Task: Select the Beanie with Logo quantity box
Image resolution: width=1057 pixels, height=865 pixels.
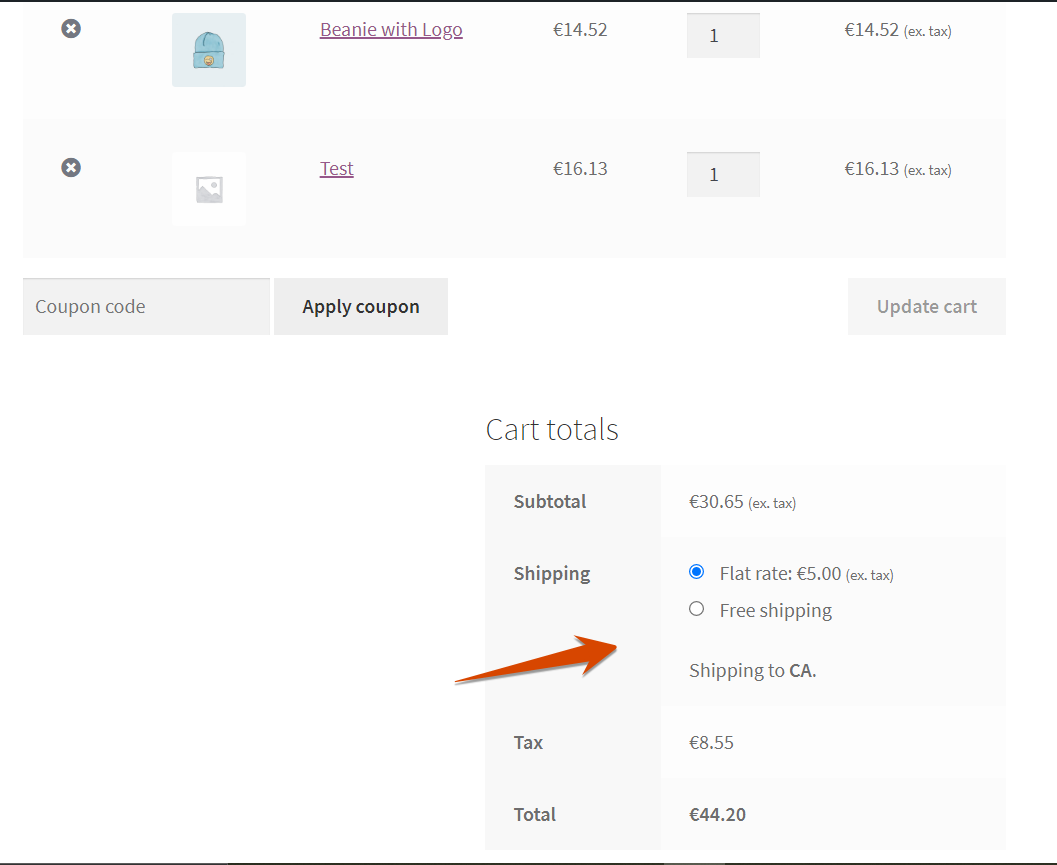Action: [x=723, y=34]
